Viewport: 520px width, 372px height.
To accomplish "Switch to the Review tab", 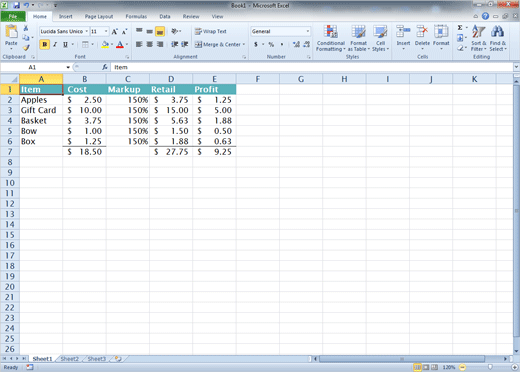I will click(191, 16).
